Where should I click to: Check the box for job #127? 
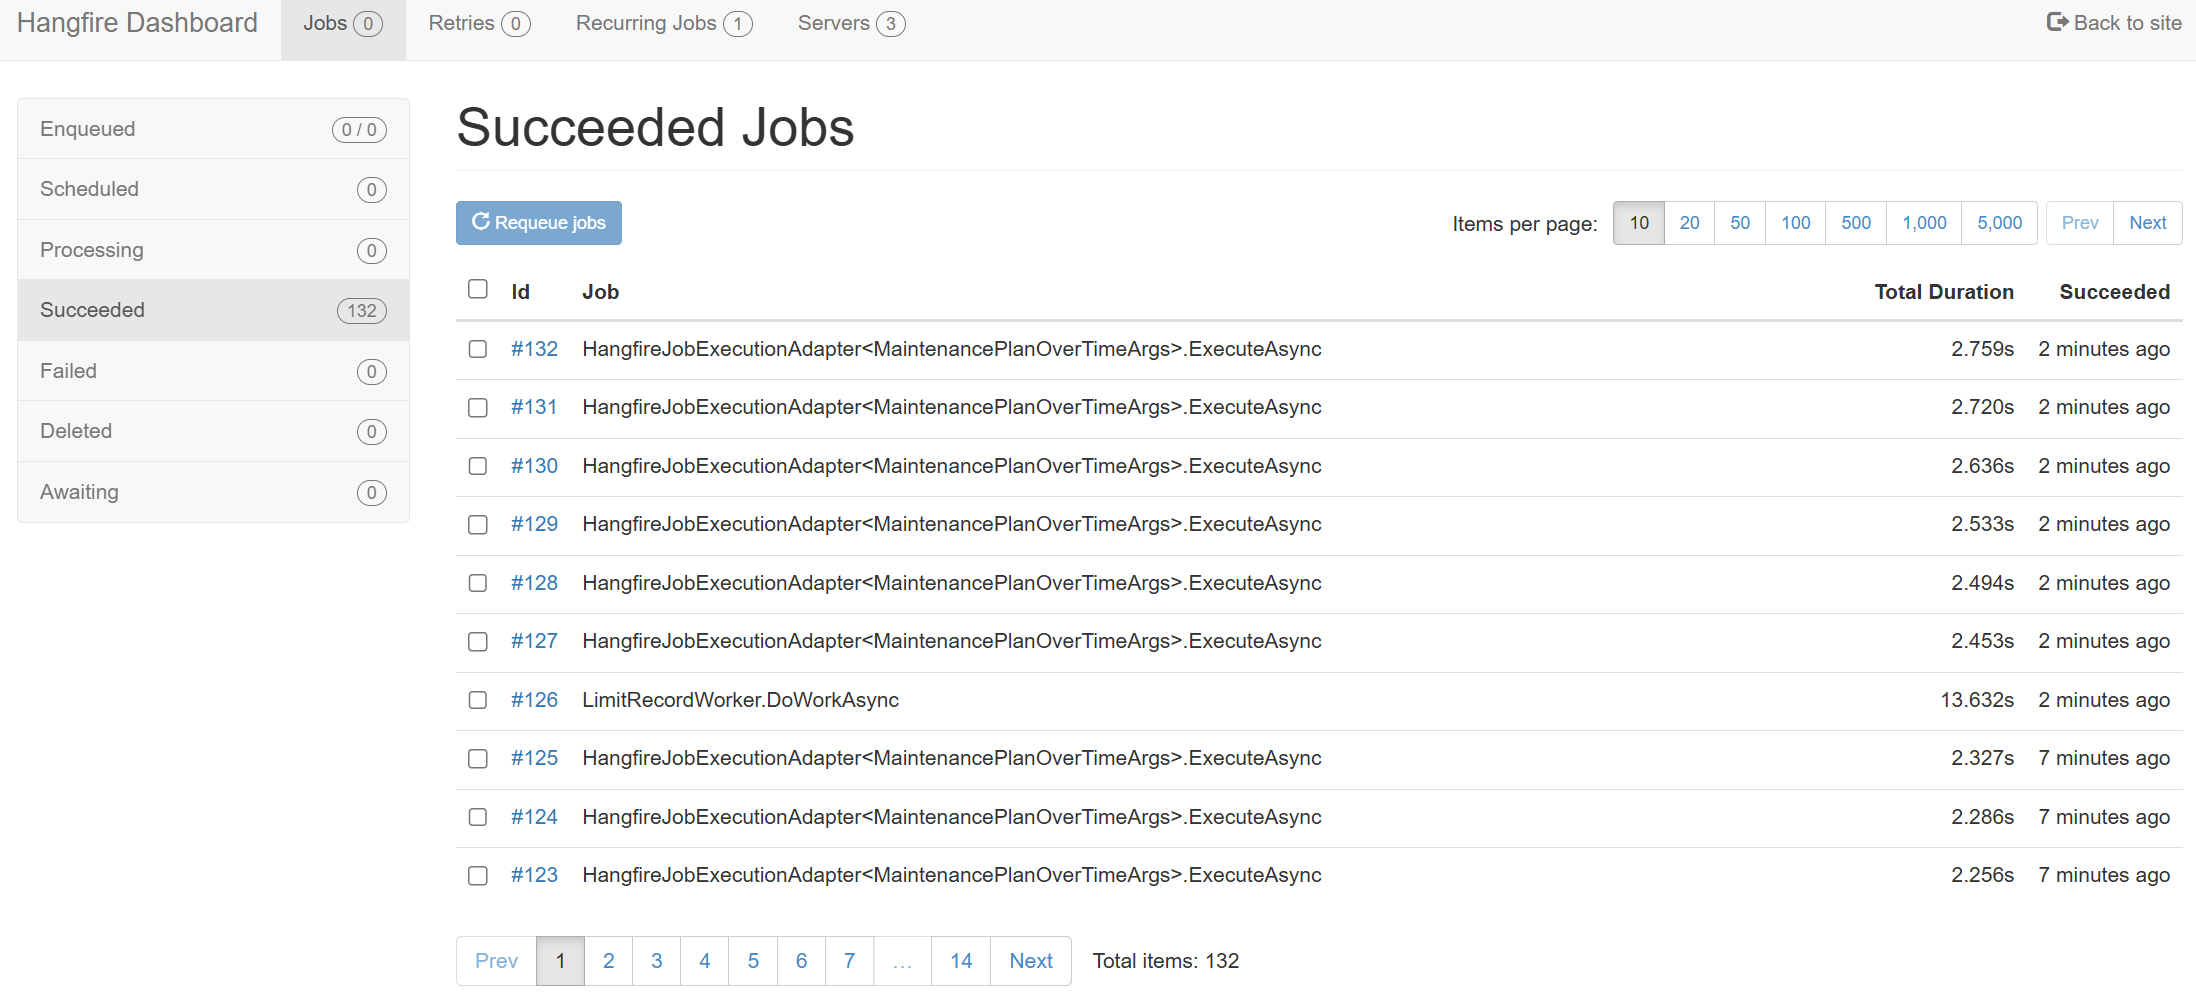click(478, 642)
